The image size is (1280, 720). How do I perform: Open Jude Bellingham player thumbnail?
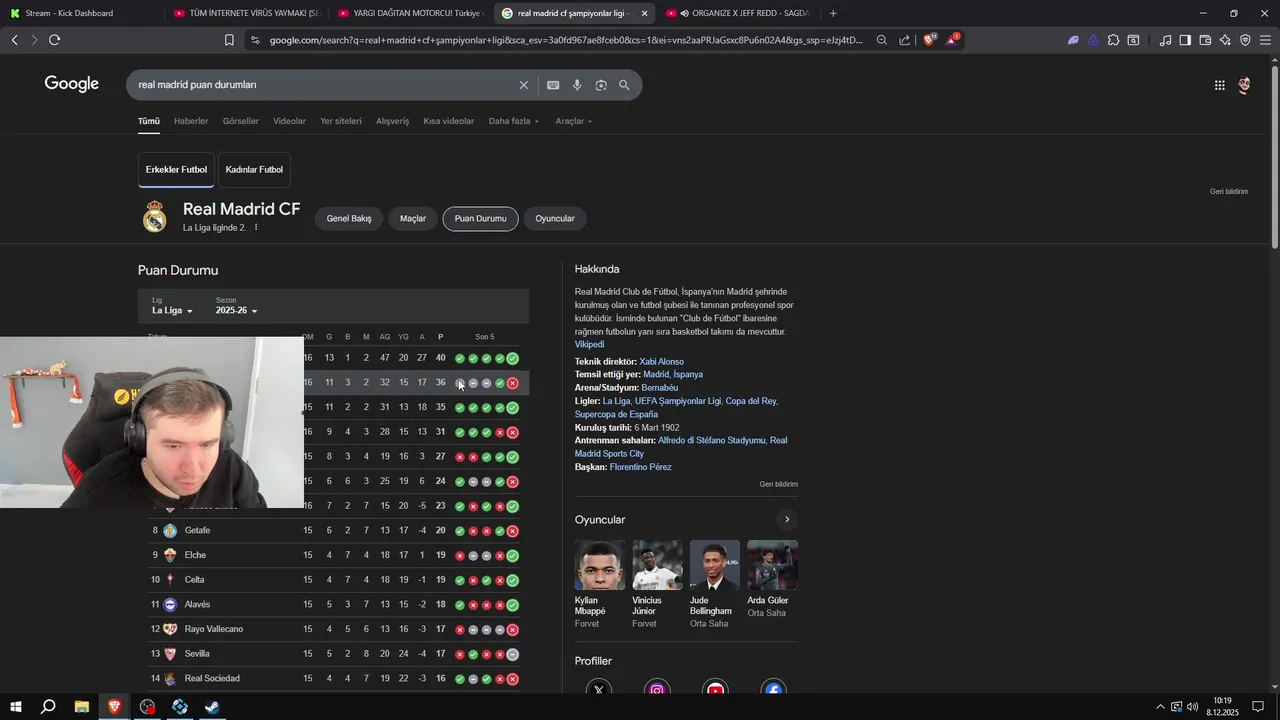click(715, 565)
